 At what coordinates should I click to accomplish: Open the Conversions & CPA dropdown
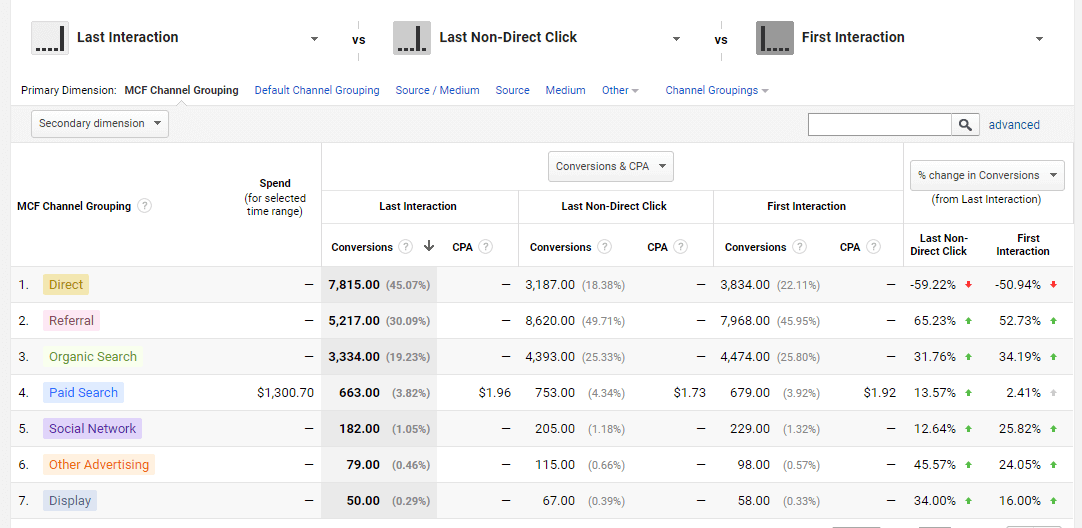[x=610, y=167]
